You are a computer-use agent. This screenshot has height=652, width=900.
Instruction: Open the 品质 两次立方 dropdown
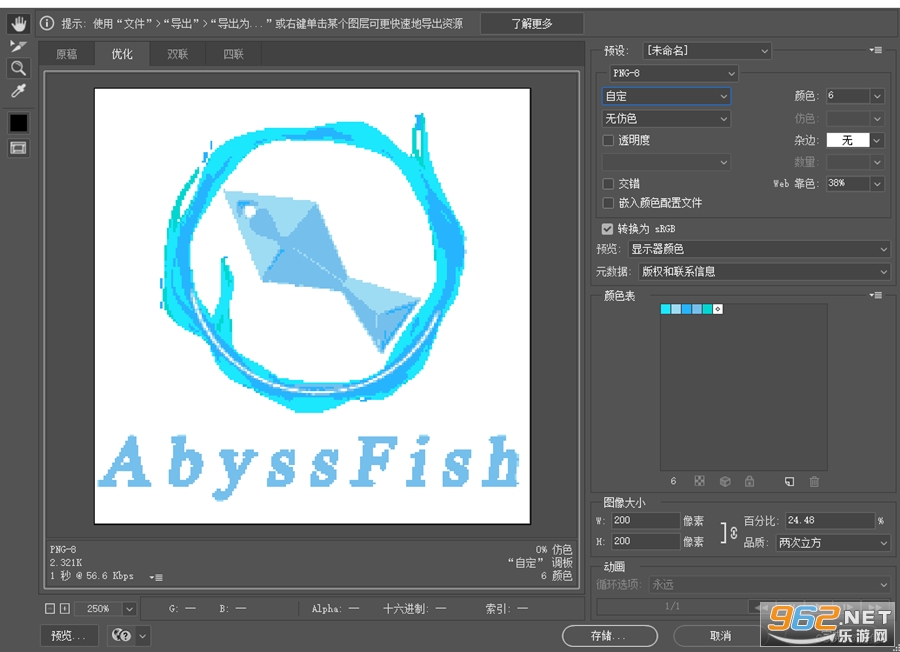pos(833,542)
